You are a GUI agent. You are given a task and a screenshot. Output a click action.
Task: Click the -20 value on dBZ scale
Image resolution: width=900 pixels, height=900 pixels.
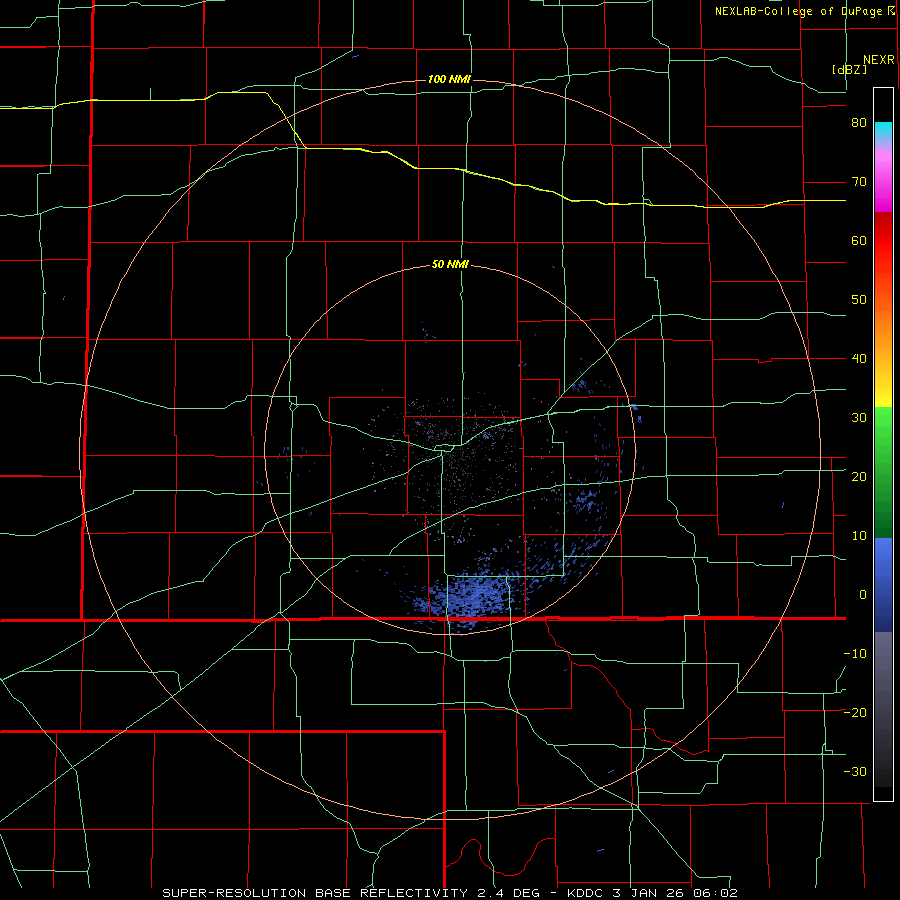(x=855, y=713)
